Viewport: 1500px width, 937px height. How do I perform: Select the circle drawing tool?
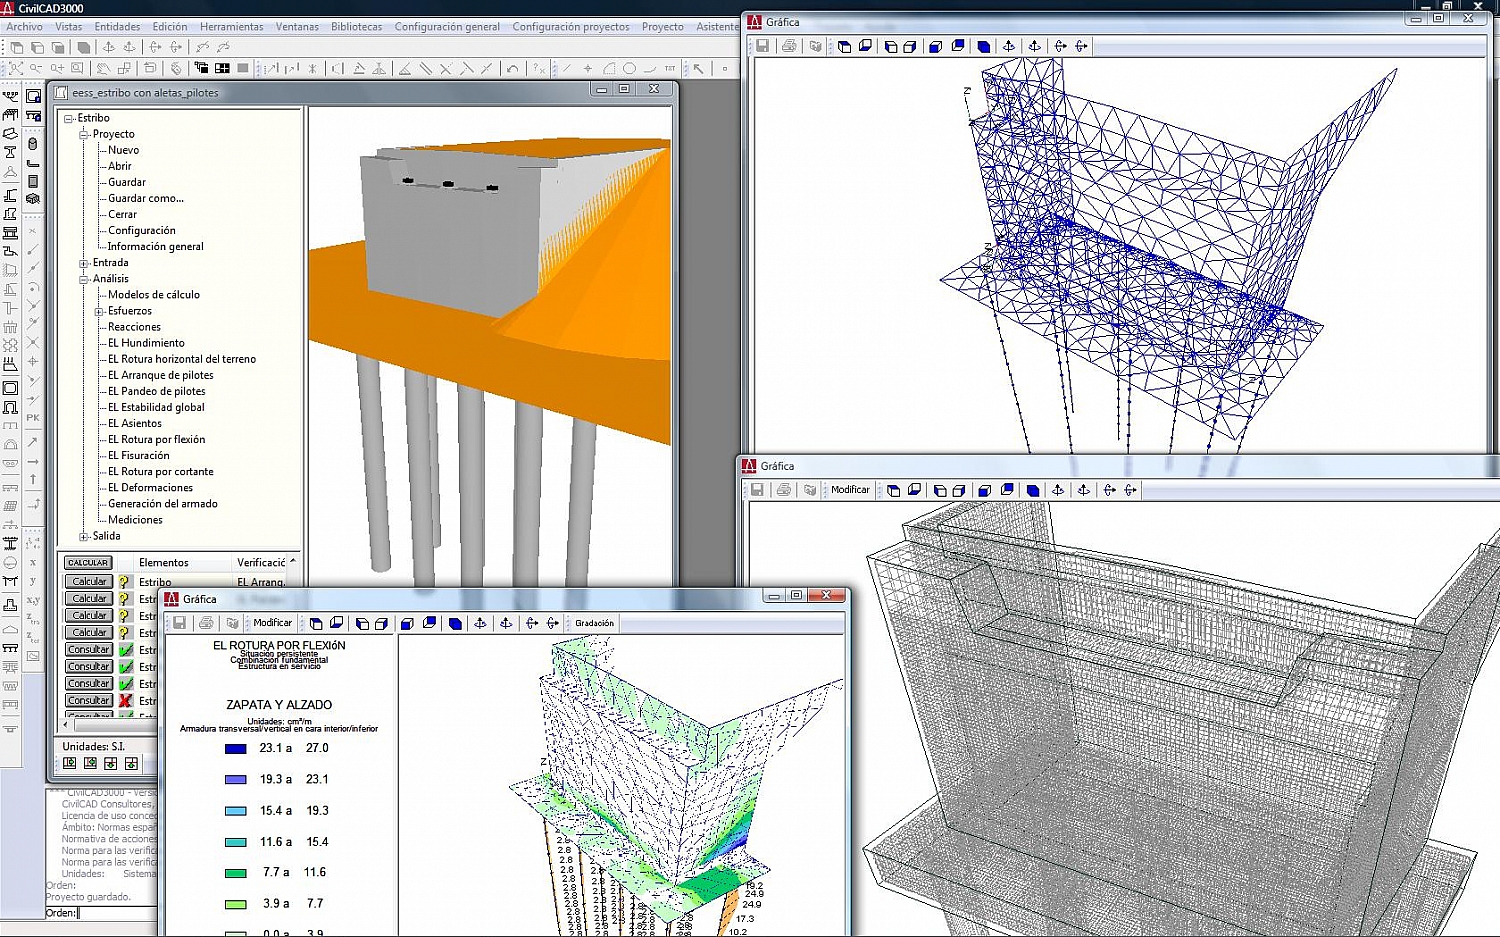pos(629,69)
